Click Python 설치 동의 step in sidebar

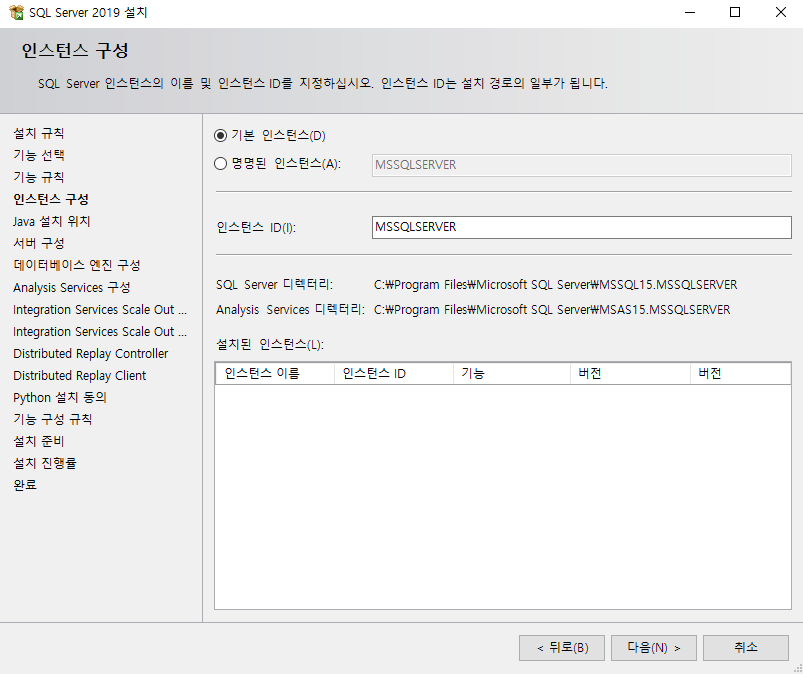60,397
